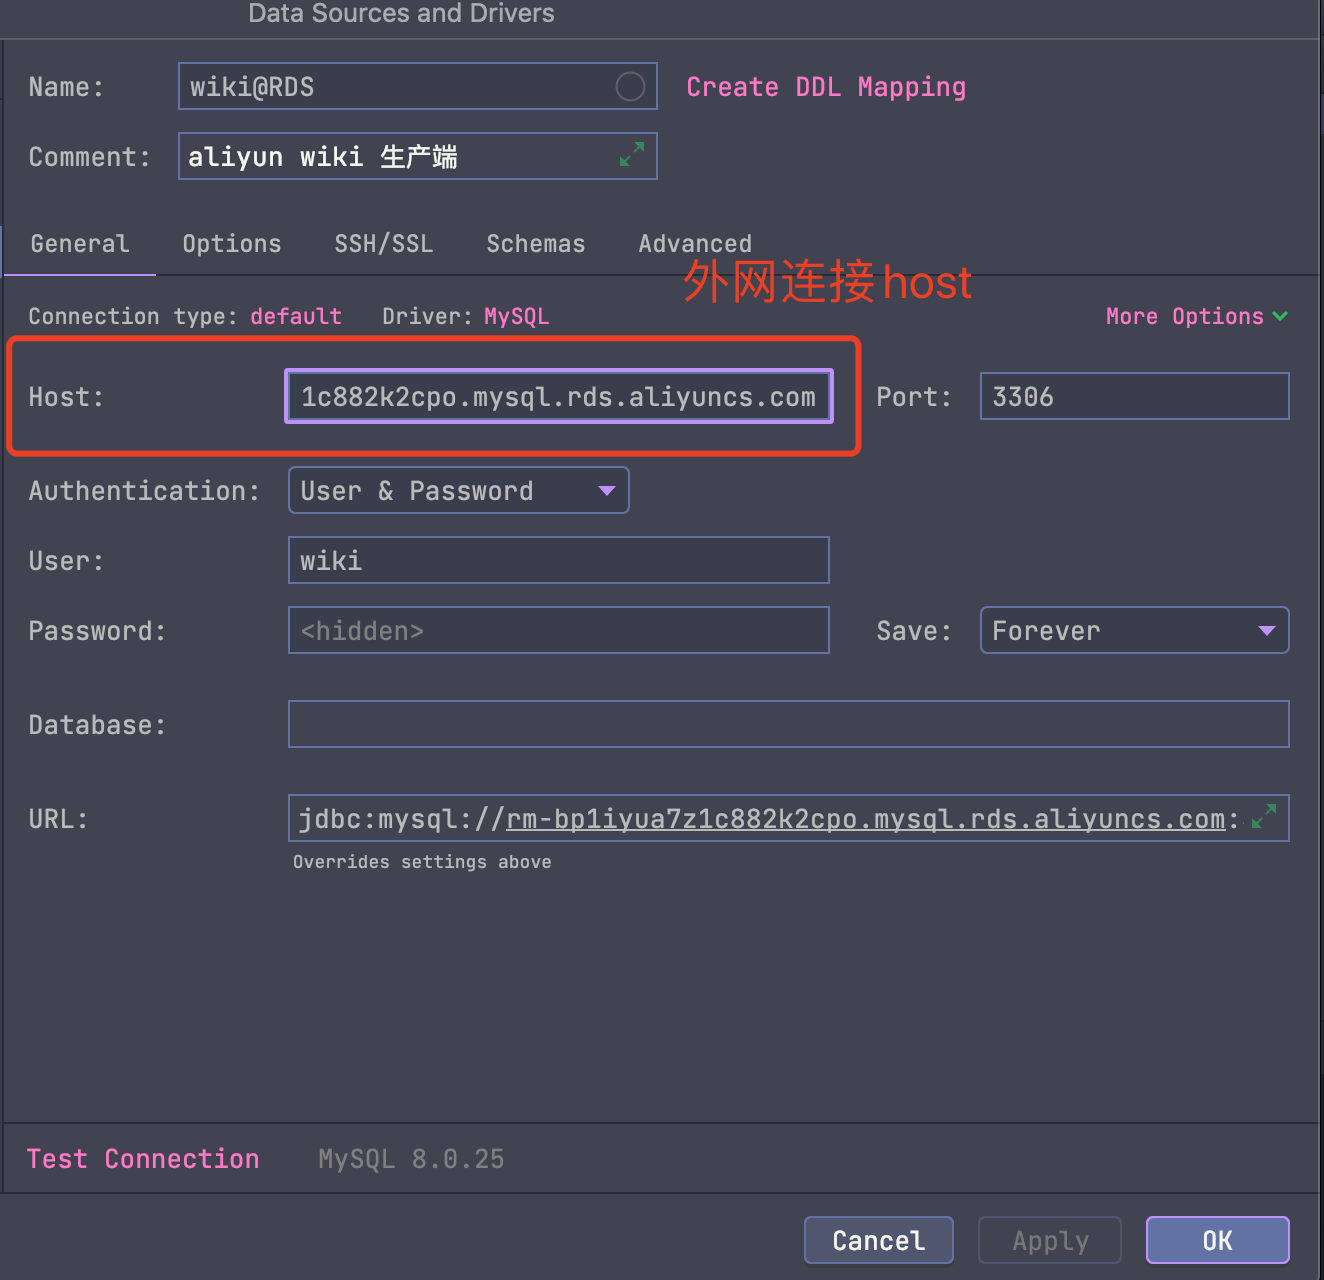This screenshot has height=1280, width=1324.
Task: Click Create DDL Mapping link
Action: click(x=826, y=87)
